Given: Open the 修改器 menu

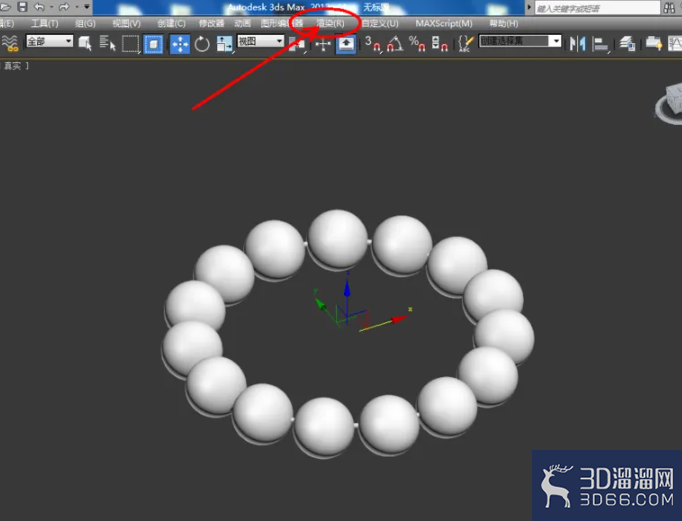Looking at the screenshot, I should coord(211,23).
